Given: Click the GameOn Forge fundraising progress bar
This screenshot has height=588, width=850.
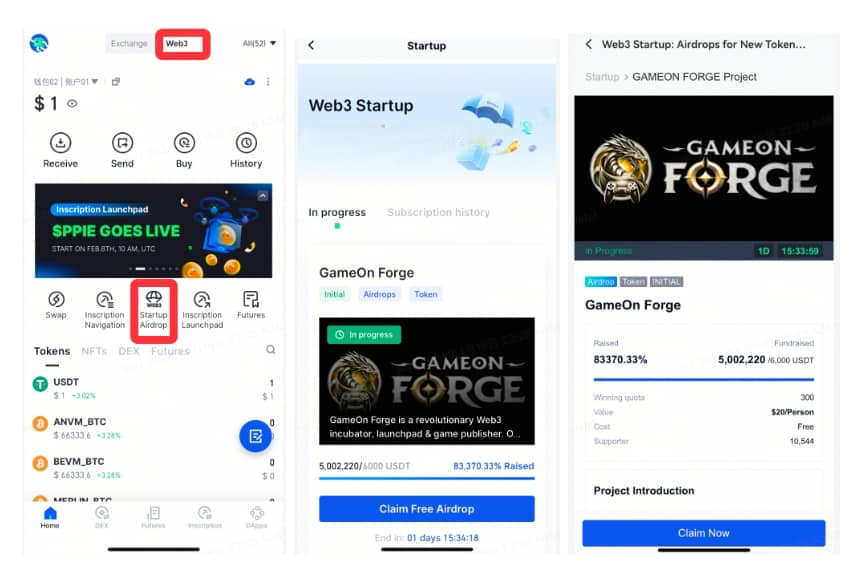Looking at the screenshot, I should pos(427,478).
